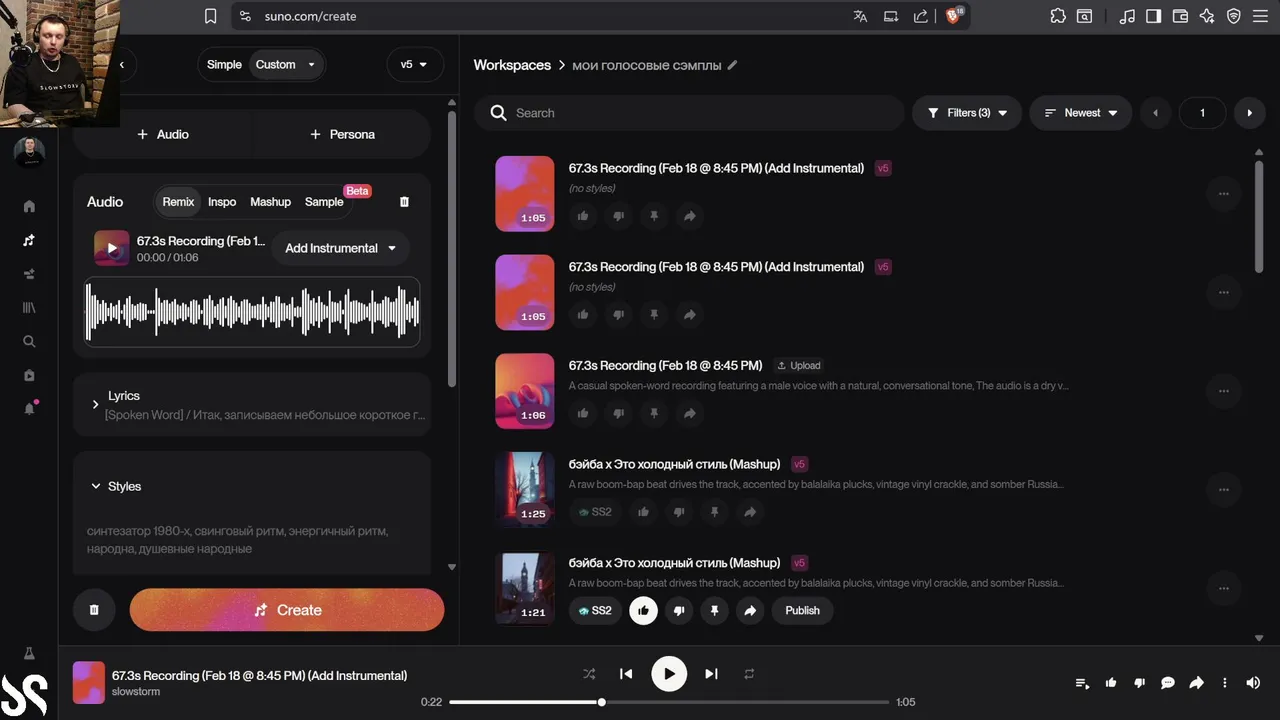
Task: Select the Inspo audio tab
Action: tap(222, 202)
